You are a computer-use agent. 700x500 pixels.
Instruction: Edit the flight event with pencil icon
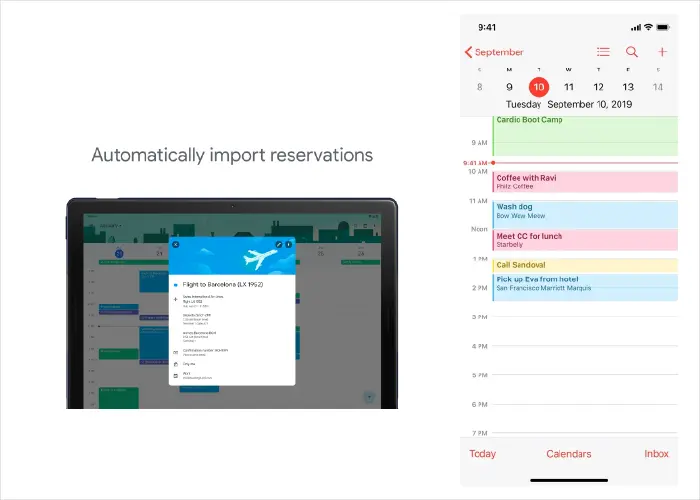tap(279, 244)
